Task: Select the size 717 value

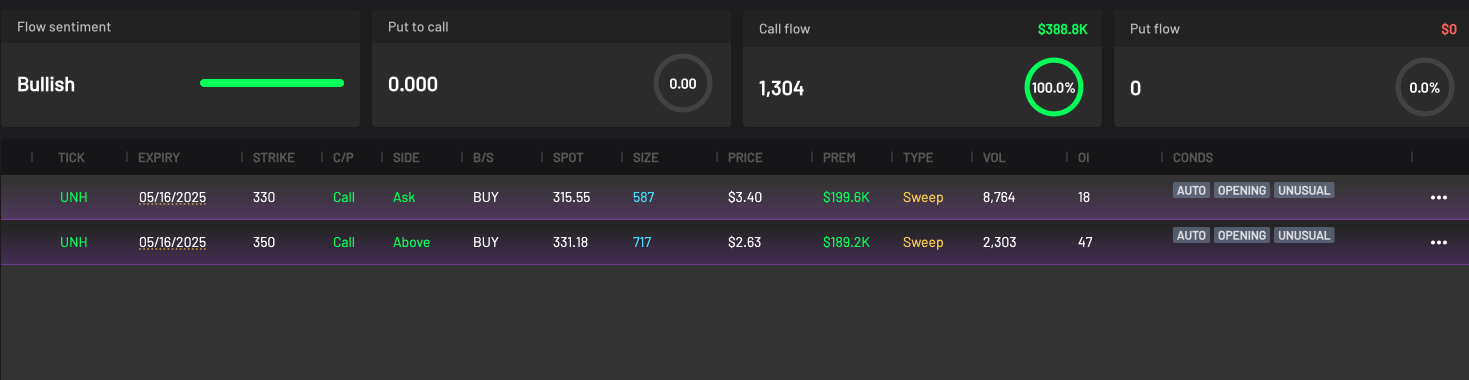Action: 643,243
